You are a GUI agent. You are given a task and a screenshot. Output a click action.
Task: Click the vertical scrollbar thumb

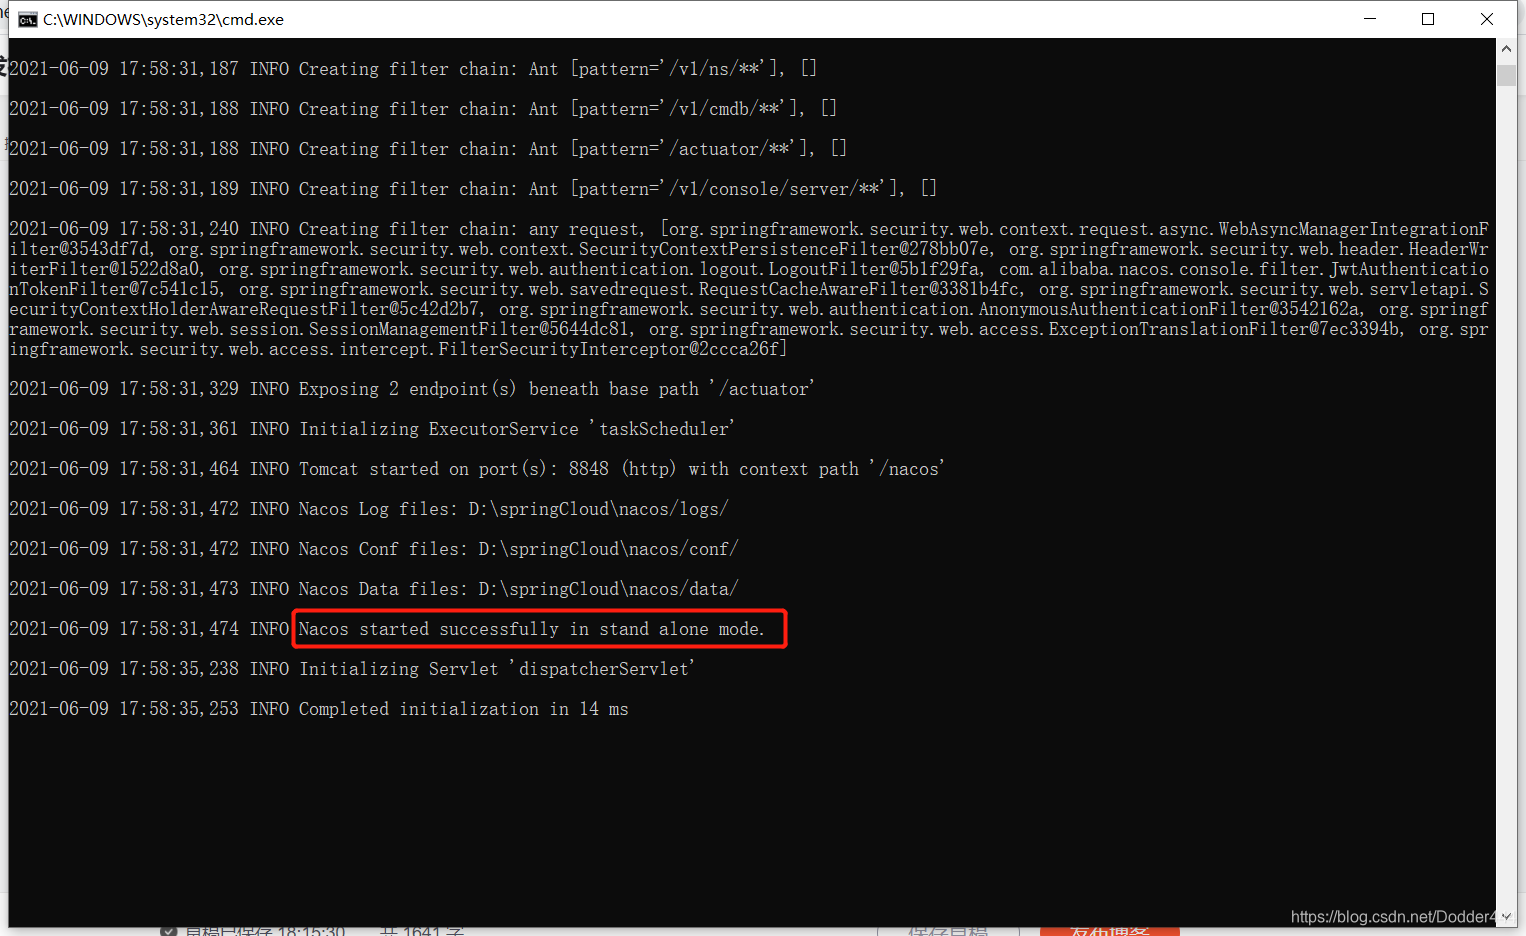click(x=1506, y=74)
